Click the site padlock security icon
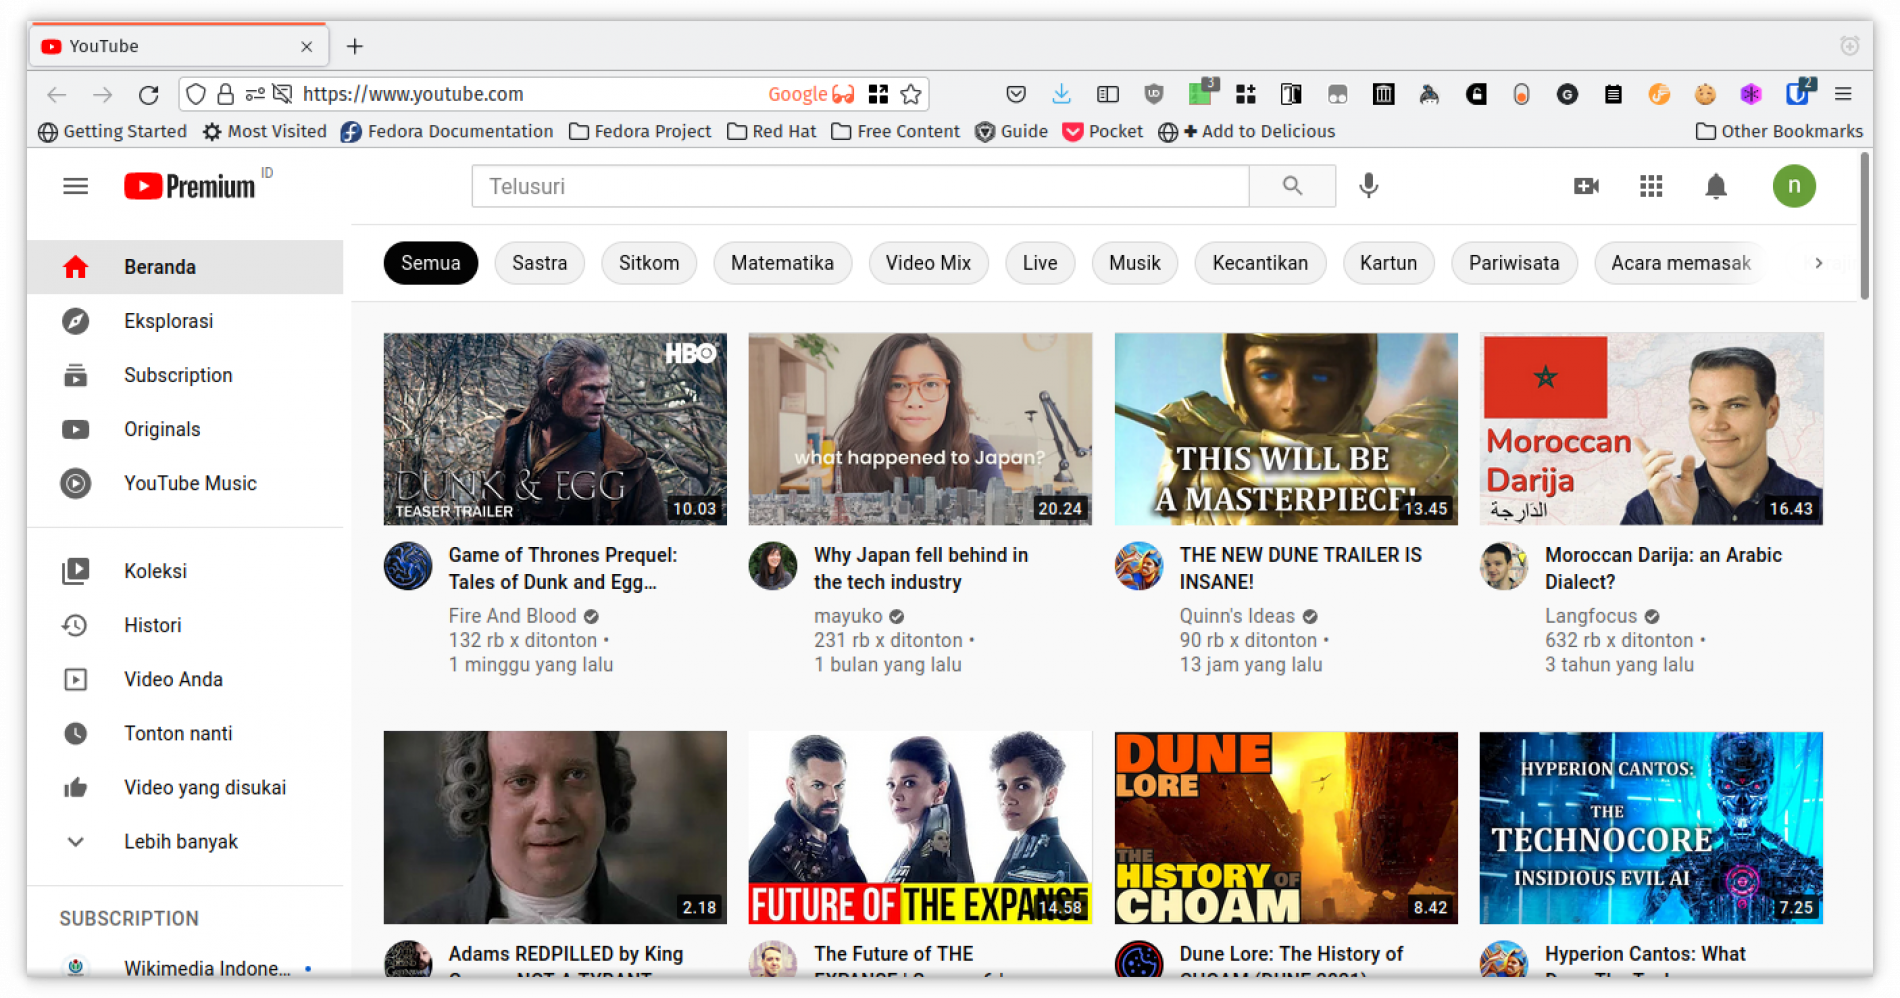The image size is (1900, 998). [x=225, y=94]
